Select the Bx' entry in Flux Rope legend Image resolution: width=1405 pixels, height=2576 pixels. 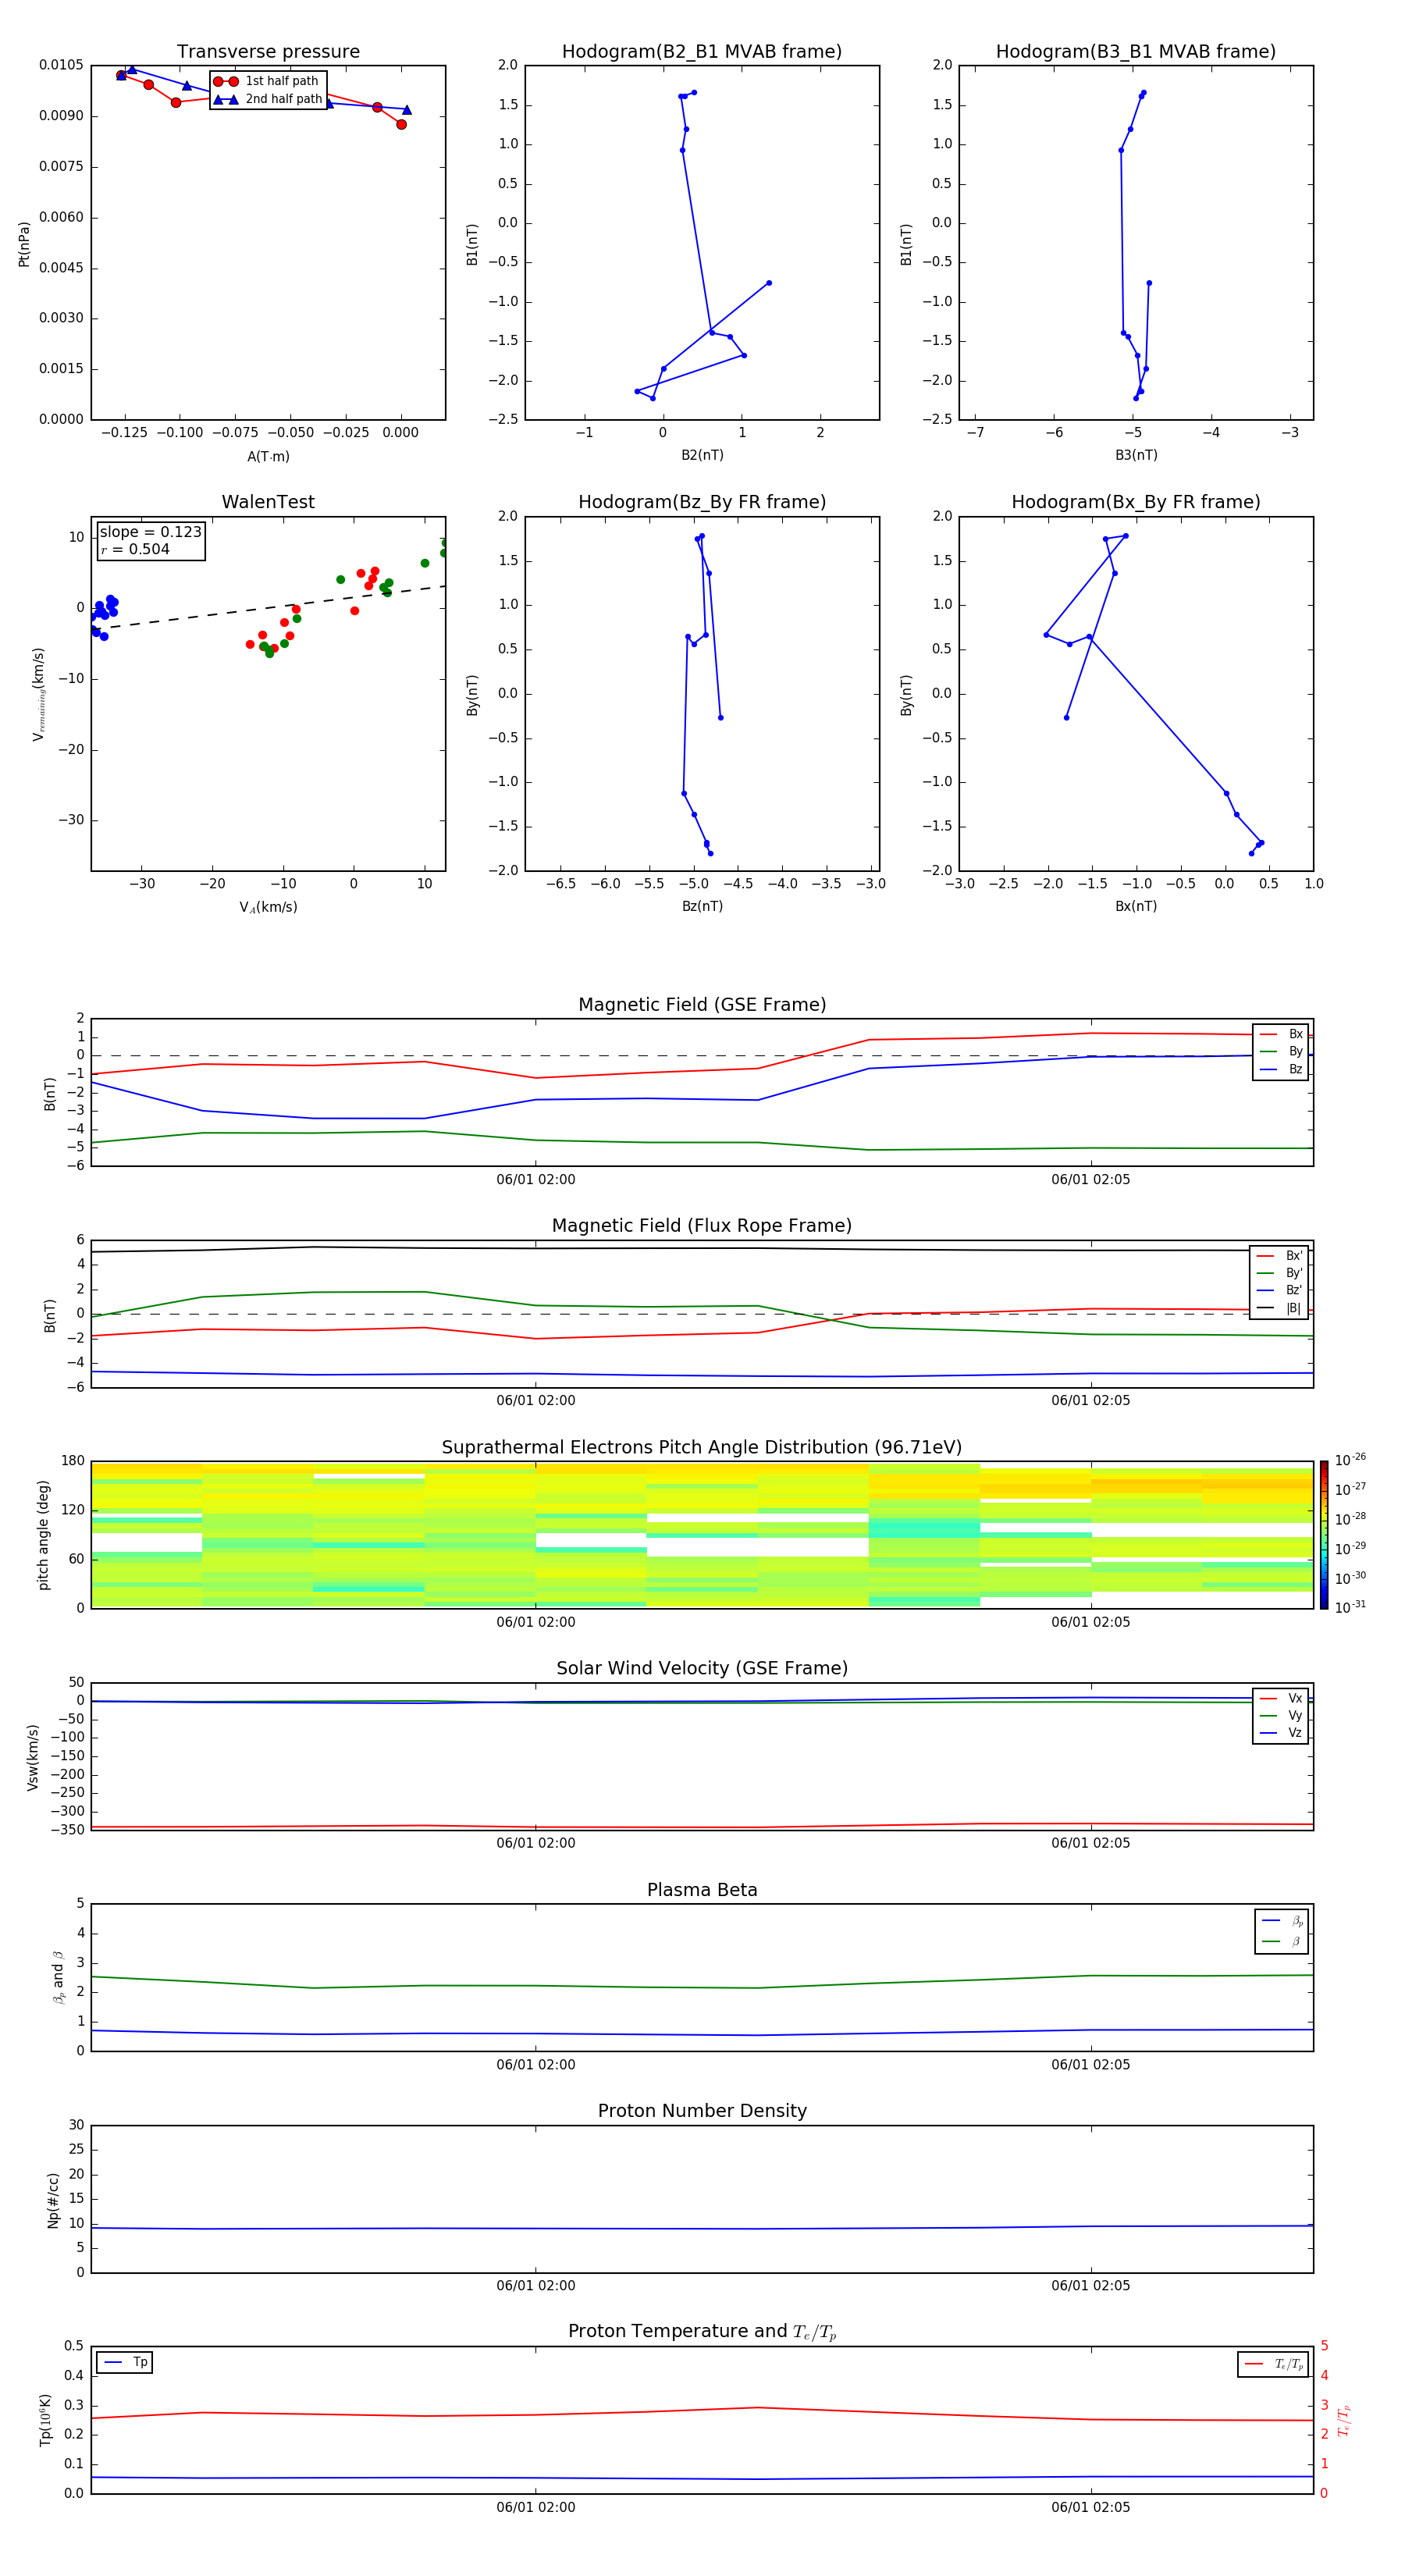[1280, 1256]
